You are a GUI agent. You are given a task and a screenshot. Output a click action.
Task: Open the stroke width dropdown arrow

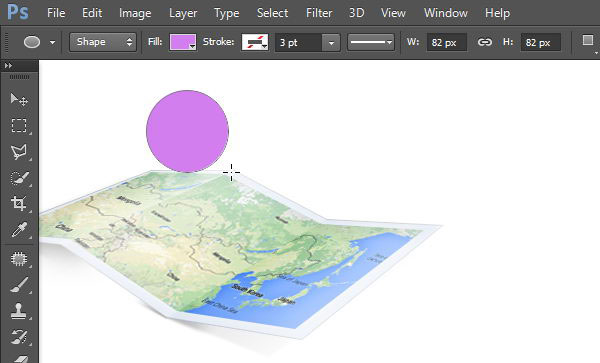point(331,42)
